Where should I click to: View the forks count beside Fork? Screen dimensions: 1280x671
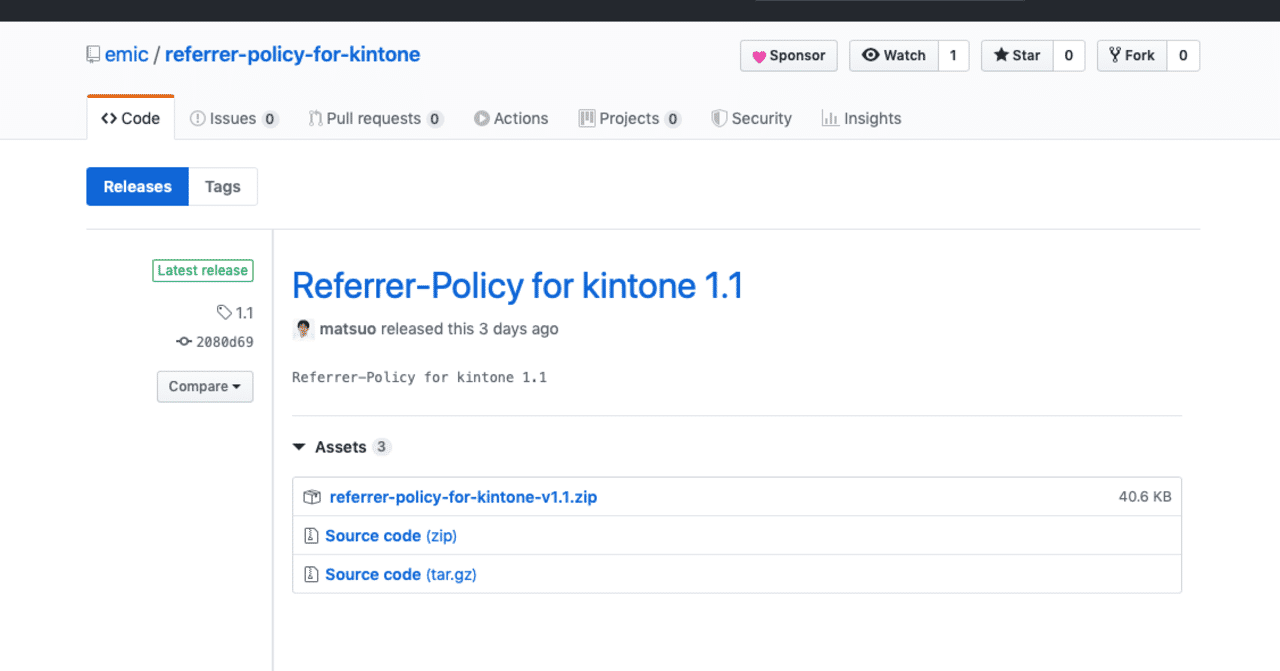[x=1183, y=56]
